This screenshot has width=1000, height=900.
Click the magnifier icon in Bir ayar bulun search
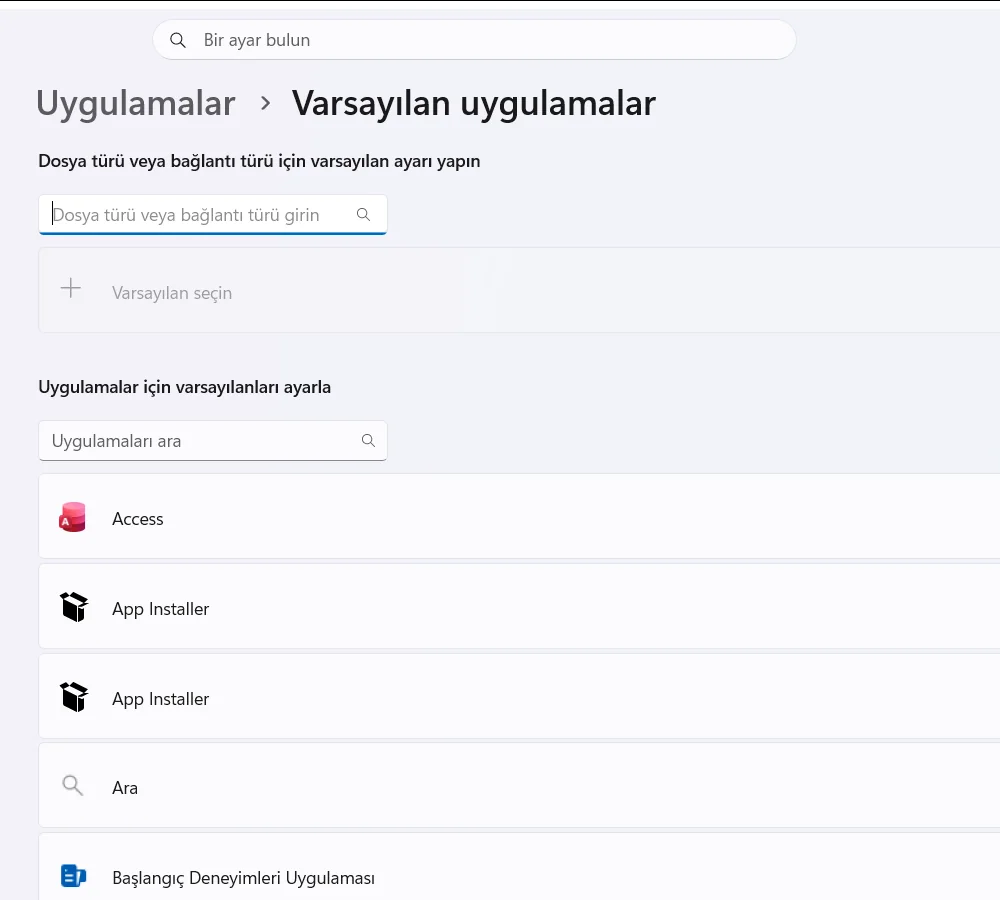(178, 40)
